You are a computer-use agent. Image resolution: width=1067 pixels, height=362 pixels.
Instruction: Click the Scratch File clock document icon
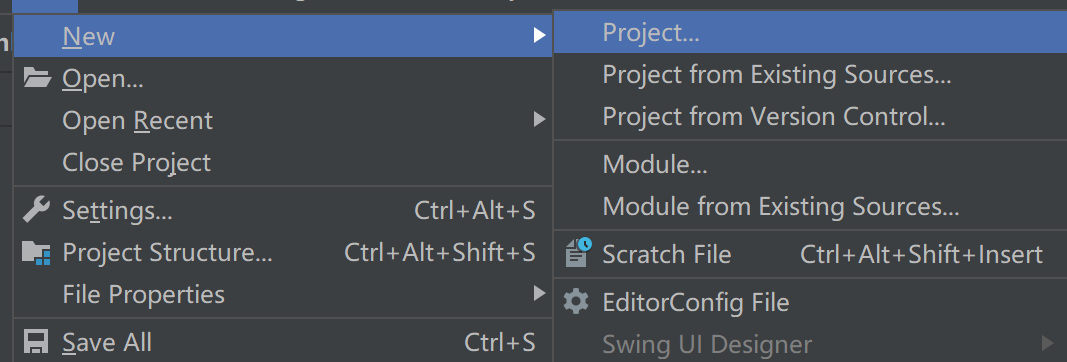(578, 252)
